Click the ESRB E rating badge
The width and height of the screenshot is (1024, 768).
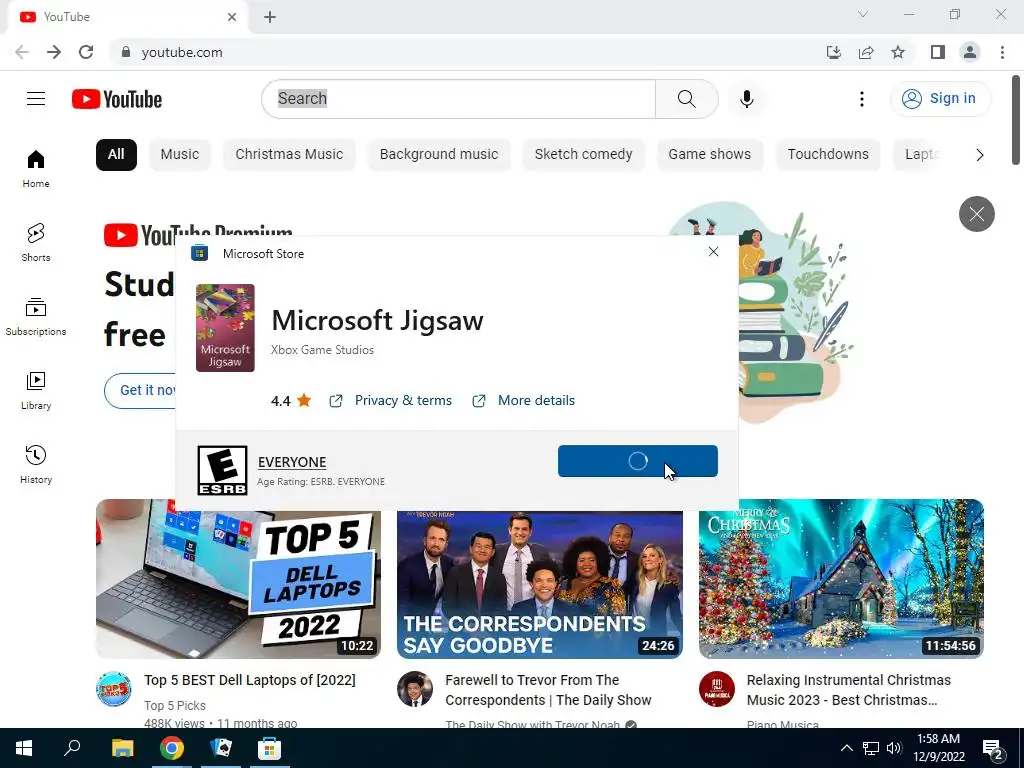pyautogui.click(x=222, y=470)
